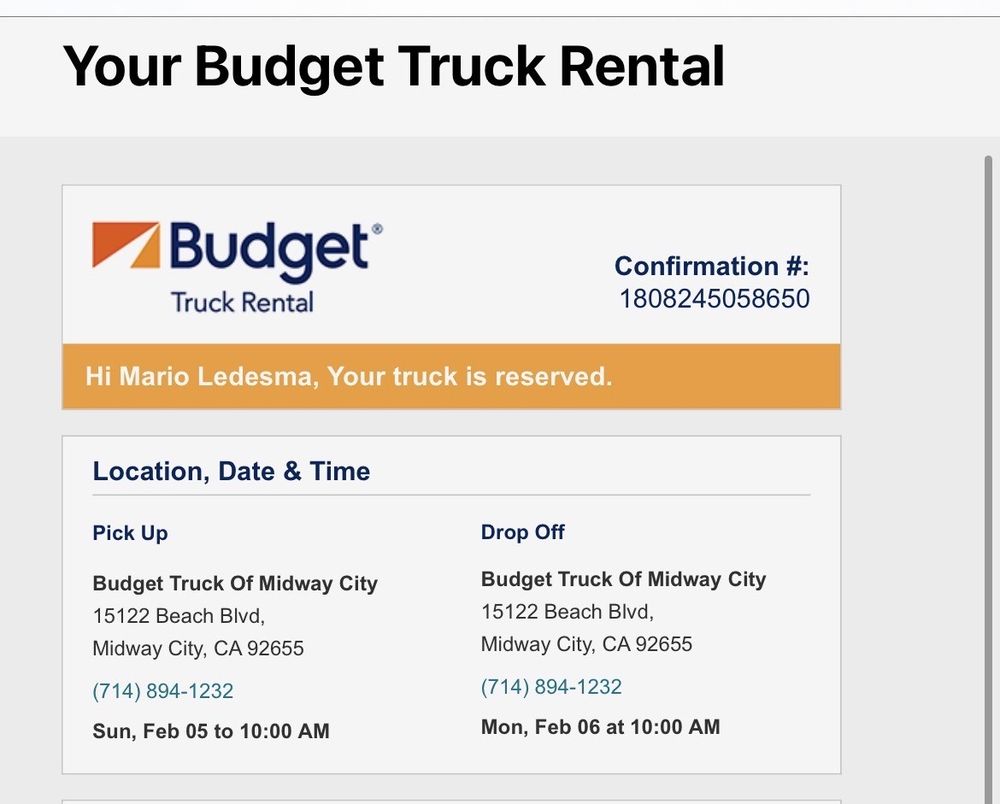Expand the partially visible section at bottom
The width and height of the screenshot is (1000, 804).
pos(451,800)
